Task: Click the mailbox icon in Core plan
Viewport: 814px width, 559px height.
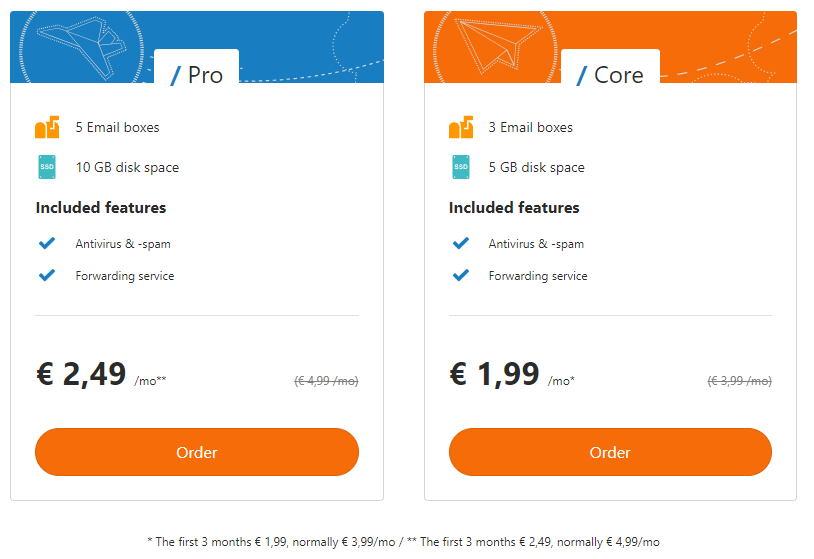Action: pyautogui.click(x=460, y=128)
